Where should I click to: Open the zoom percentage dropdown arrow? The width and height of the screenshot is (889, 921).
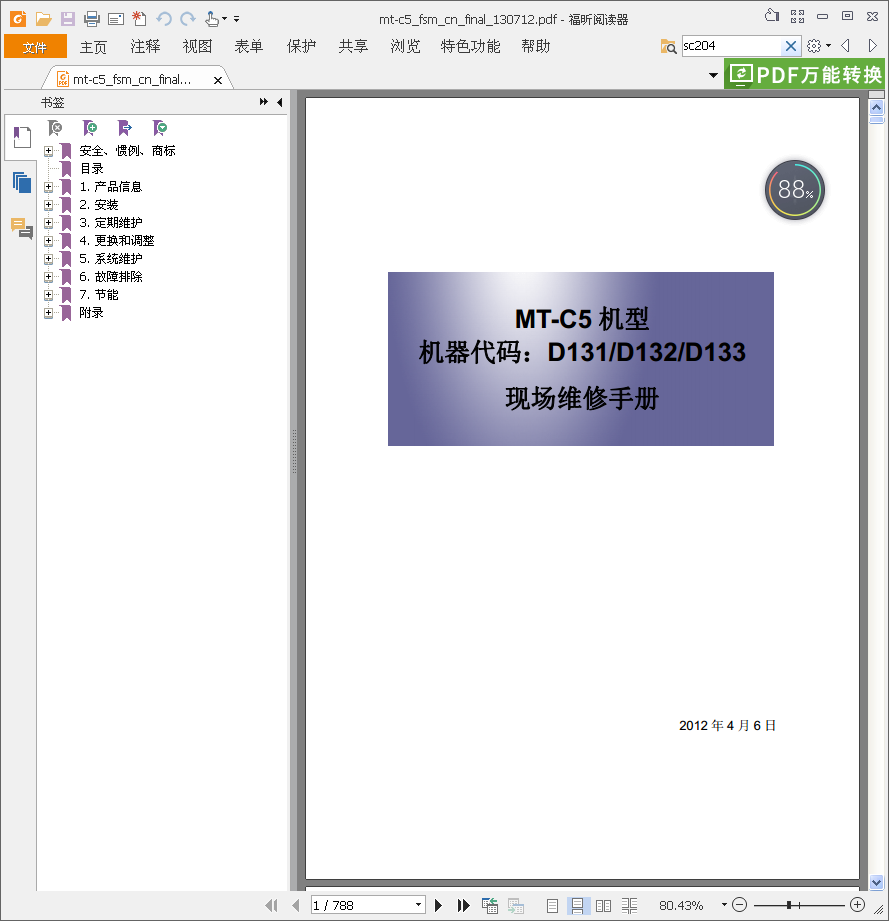click(x=724, y=905)
